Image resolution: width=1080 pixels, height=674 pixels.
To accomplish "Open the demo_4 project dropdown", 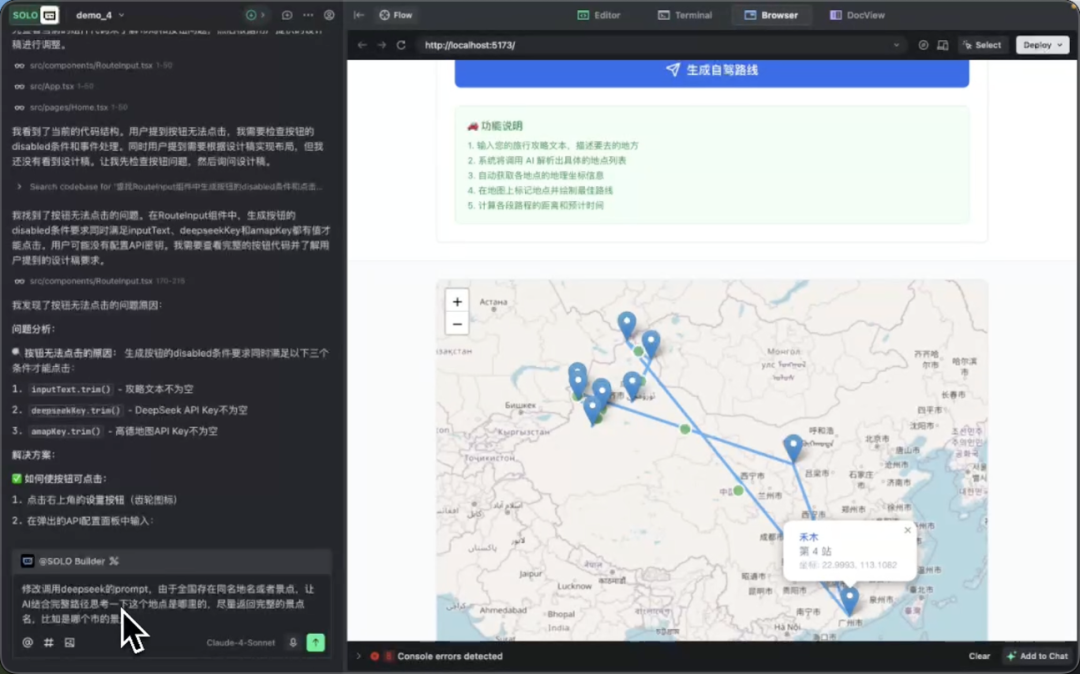I will pyautogui.click(x=100, y=15).
